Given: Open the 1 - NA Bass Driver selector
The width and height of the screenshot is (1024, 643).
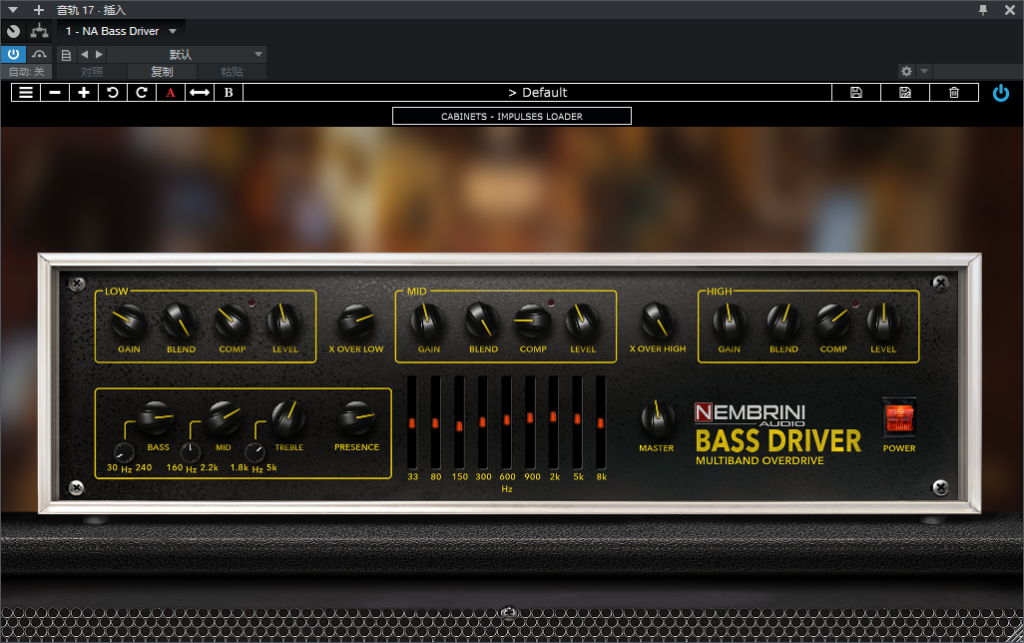Looking at the screenshot, I should coord(121,31).
